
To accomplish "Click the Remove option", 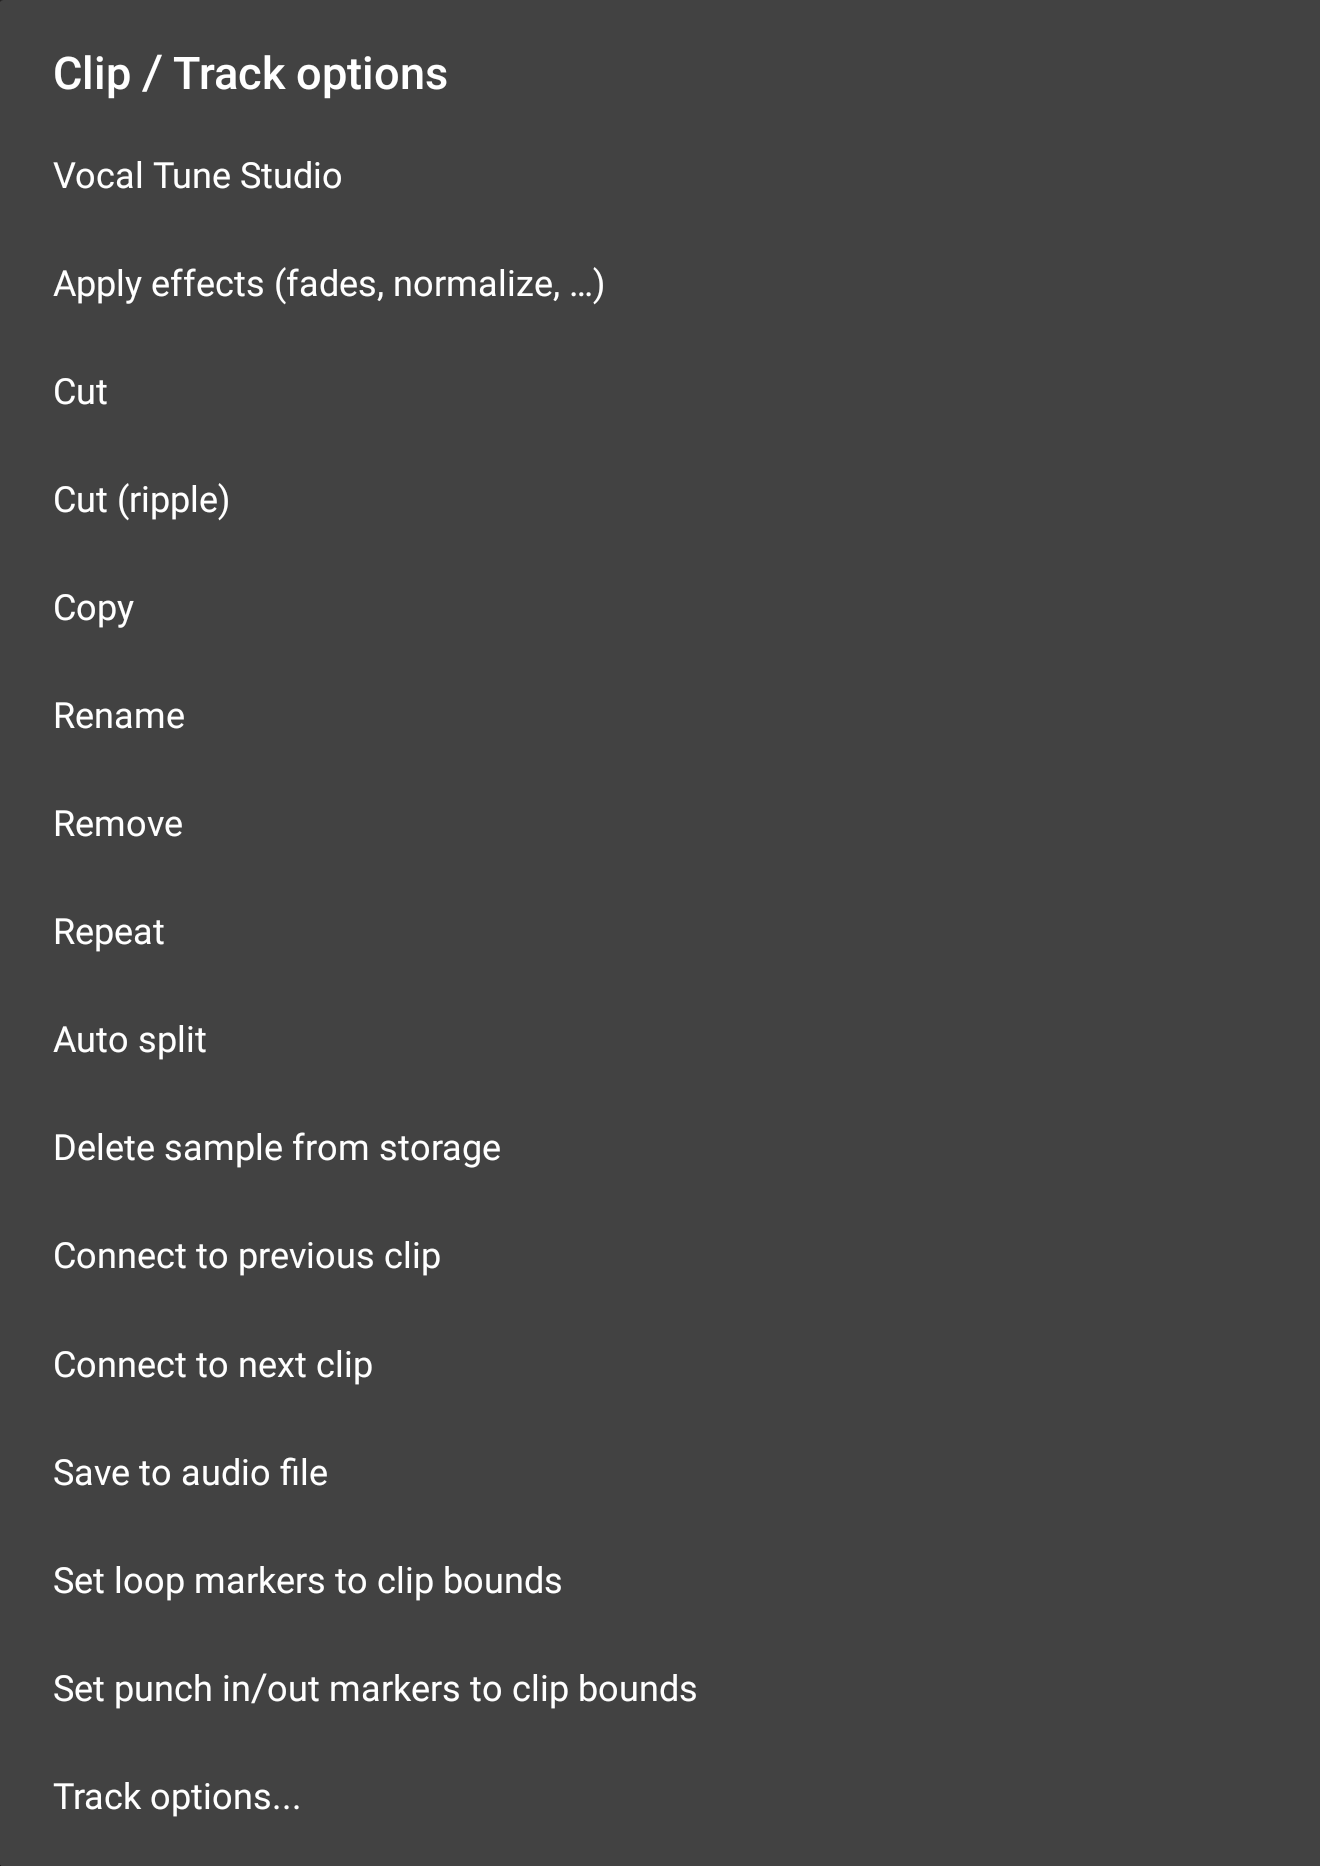I will (118, 824).
